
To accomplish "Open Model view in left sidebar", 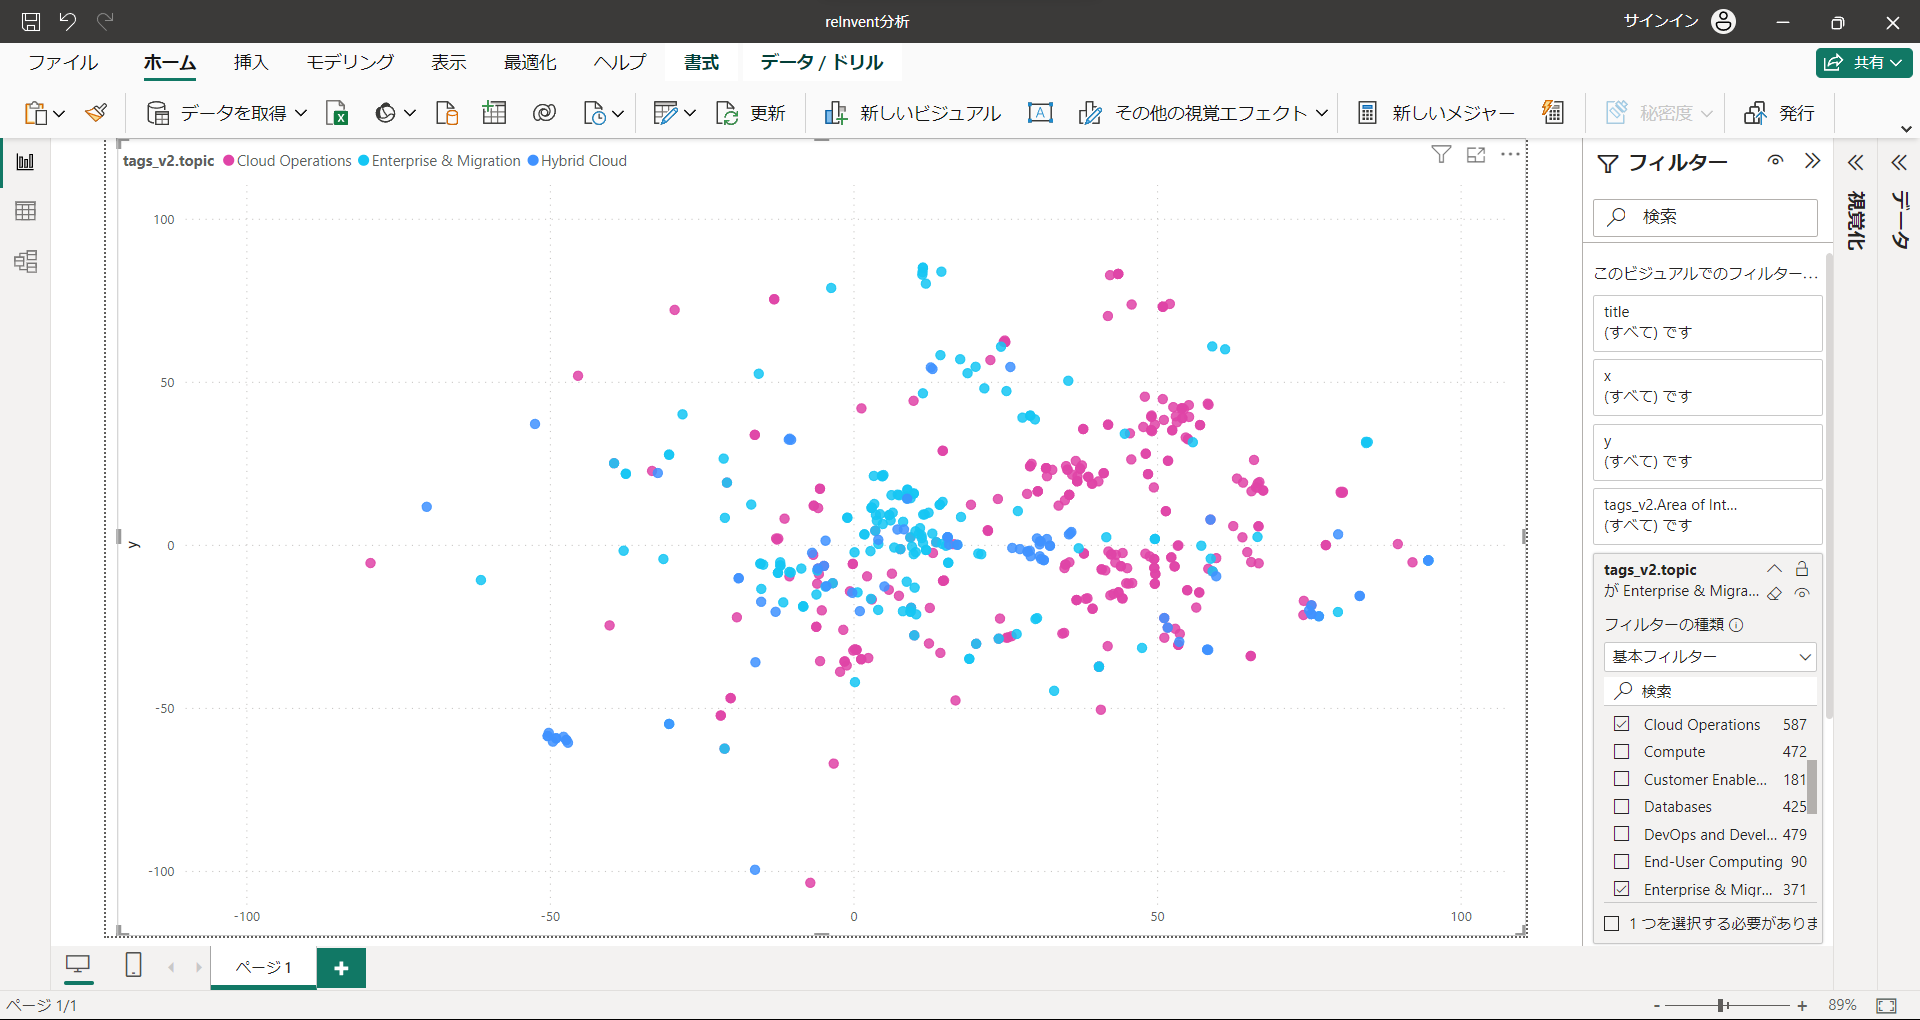I will click(26, 262).
